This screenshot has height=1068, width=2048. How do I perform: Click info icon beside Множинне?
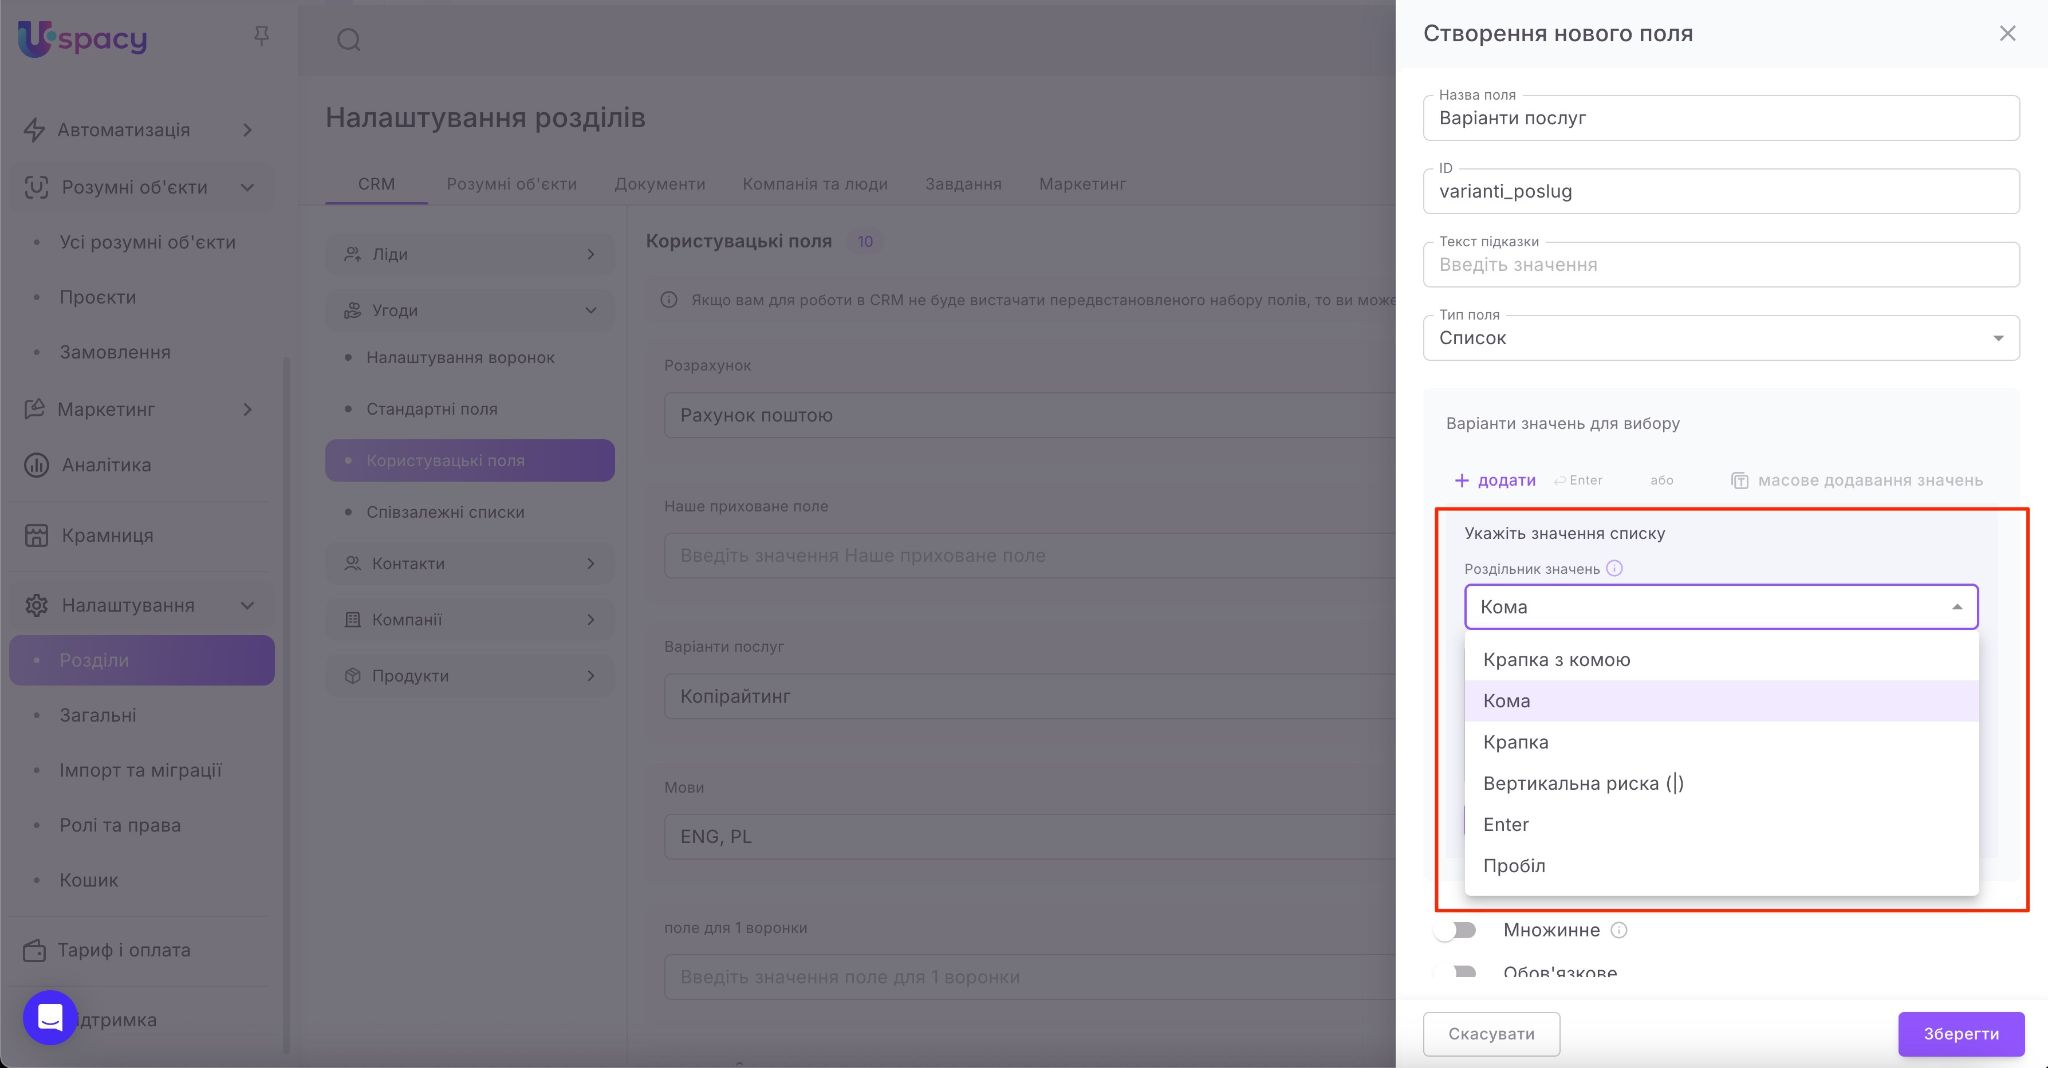(1619, 930)
